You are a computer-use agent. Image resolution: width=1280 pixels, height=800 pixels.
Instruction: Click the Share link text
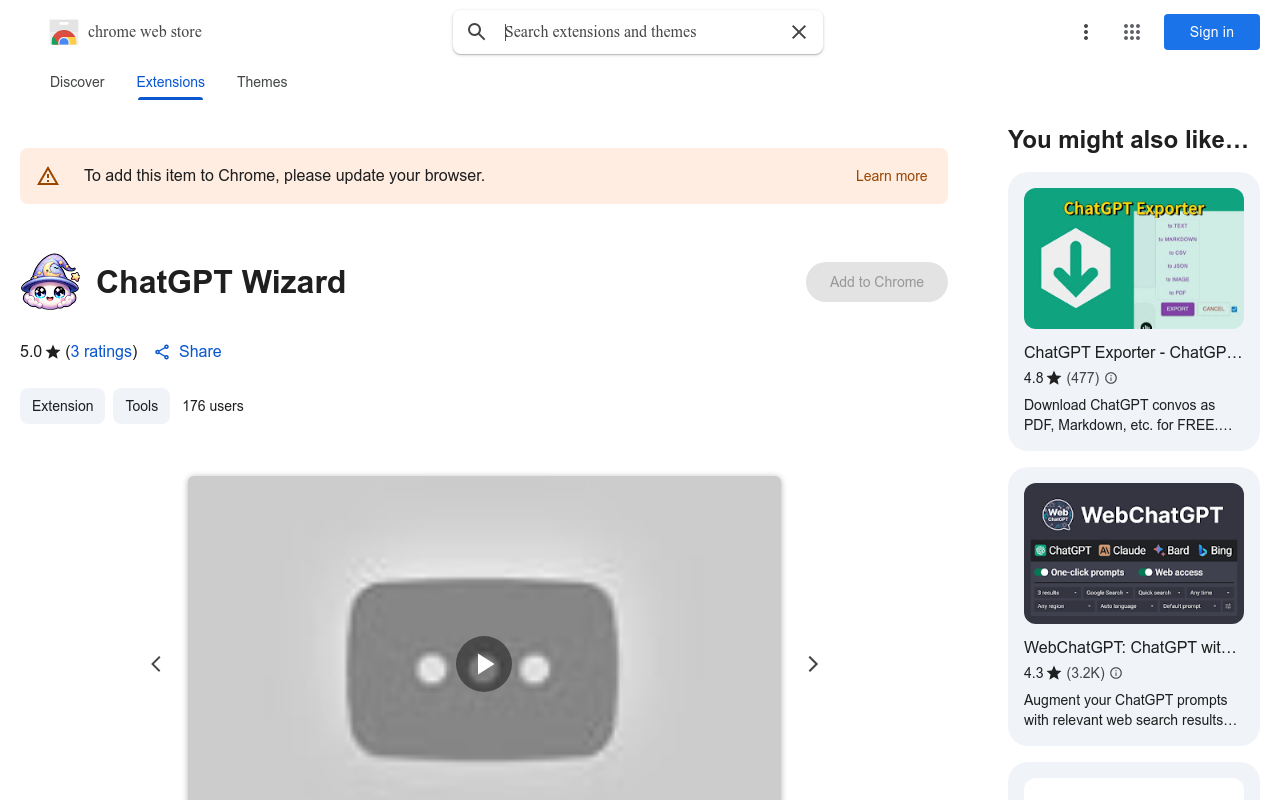click(x=200, y=351)
